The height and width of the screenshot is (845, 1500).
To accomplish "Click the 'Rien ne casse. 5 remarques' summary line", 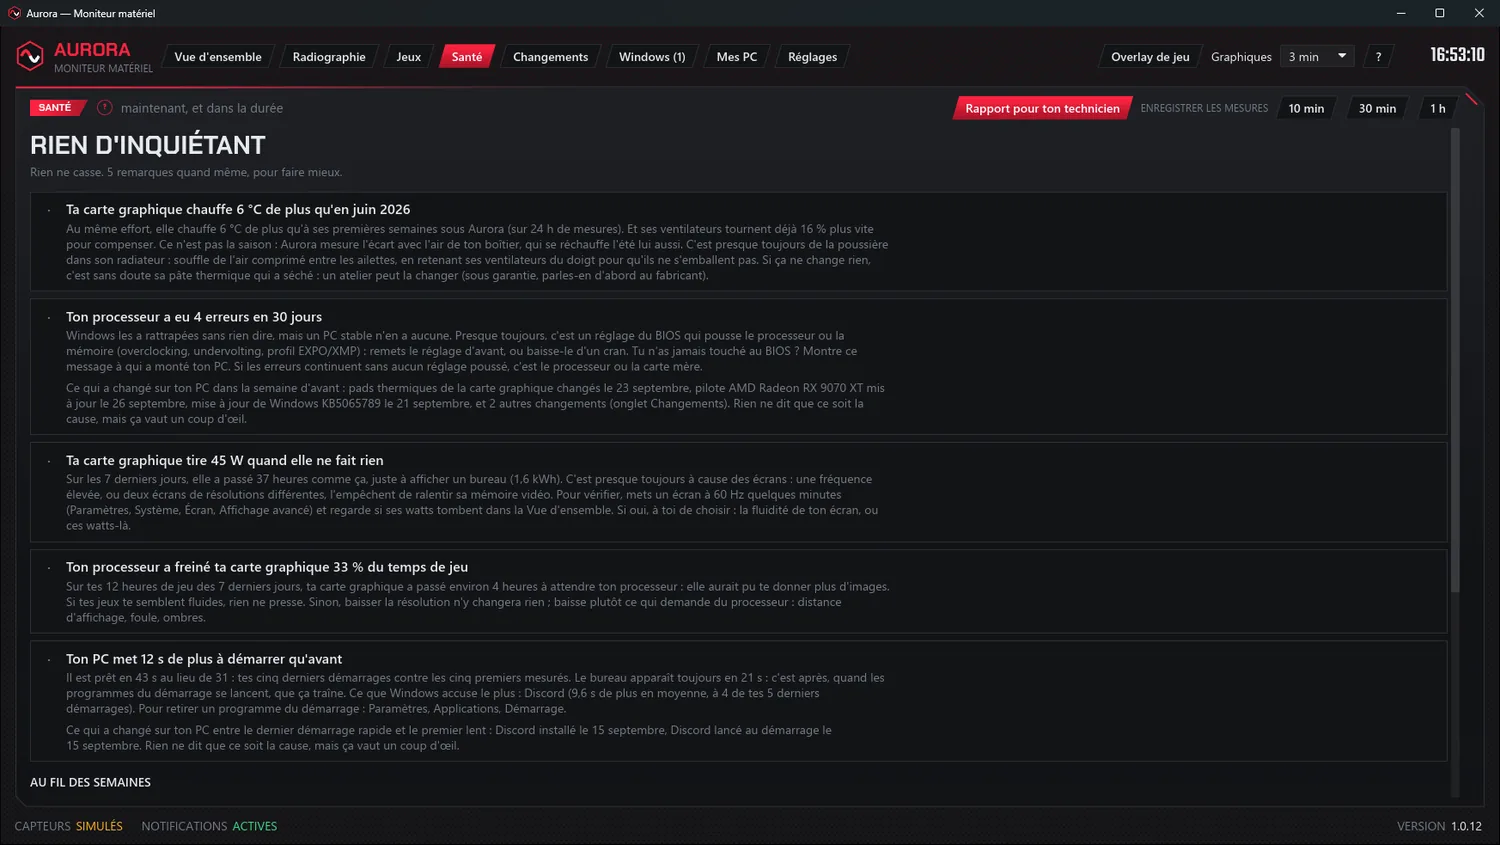I will click(186, 172).
